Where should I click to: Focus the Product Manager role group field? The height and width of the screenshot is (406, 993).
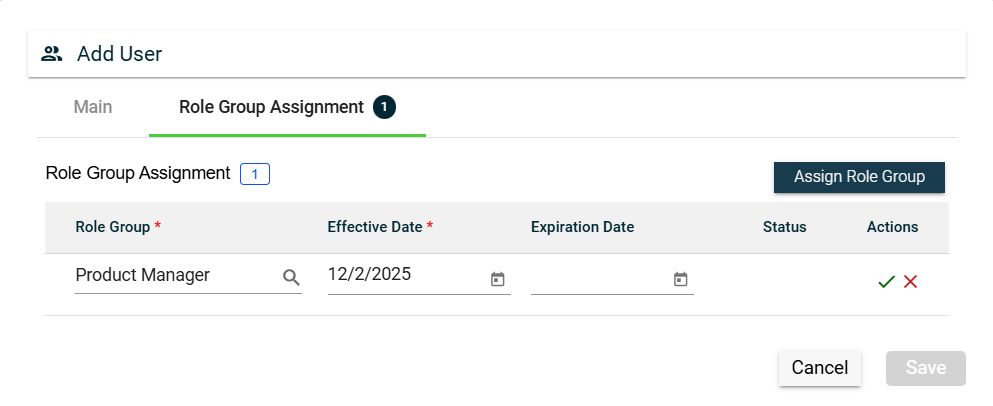(175, 276)
